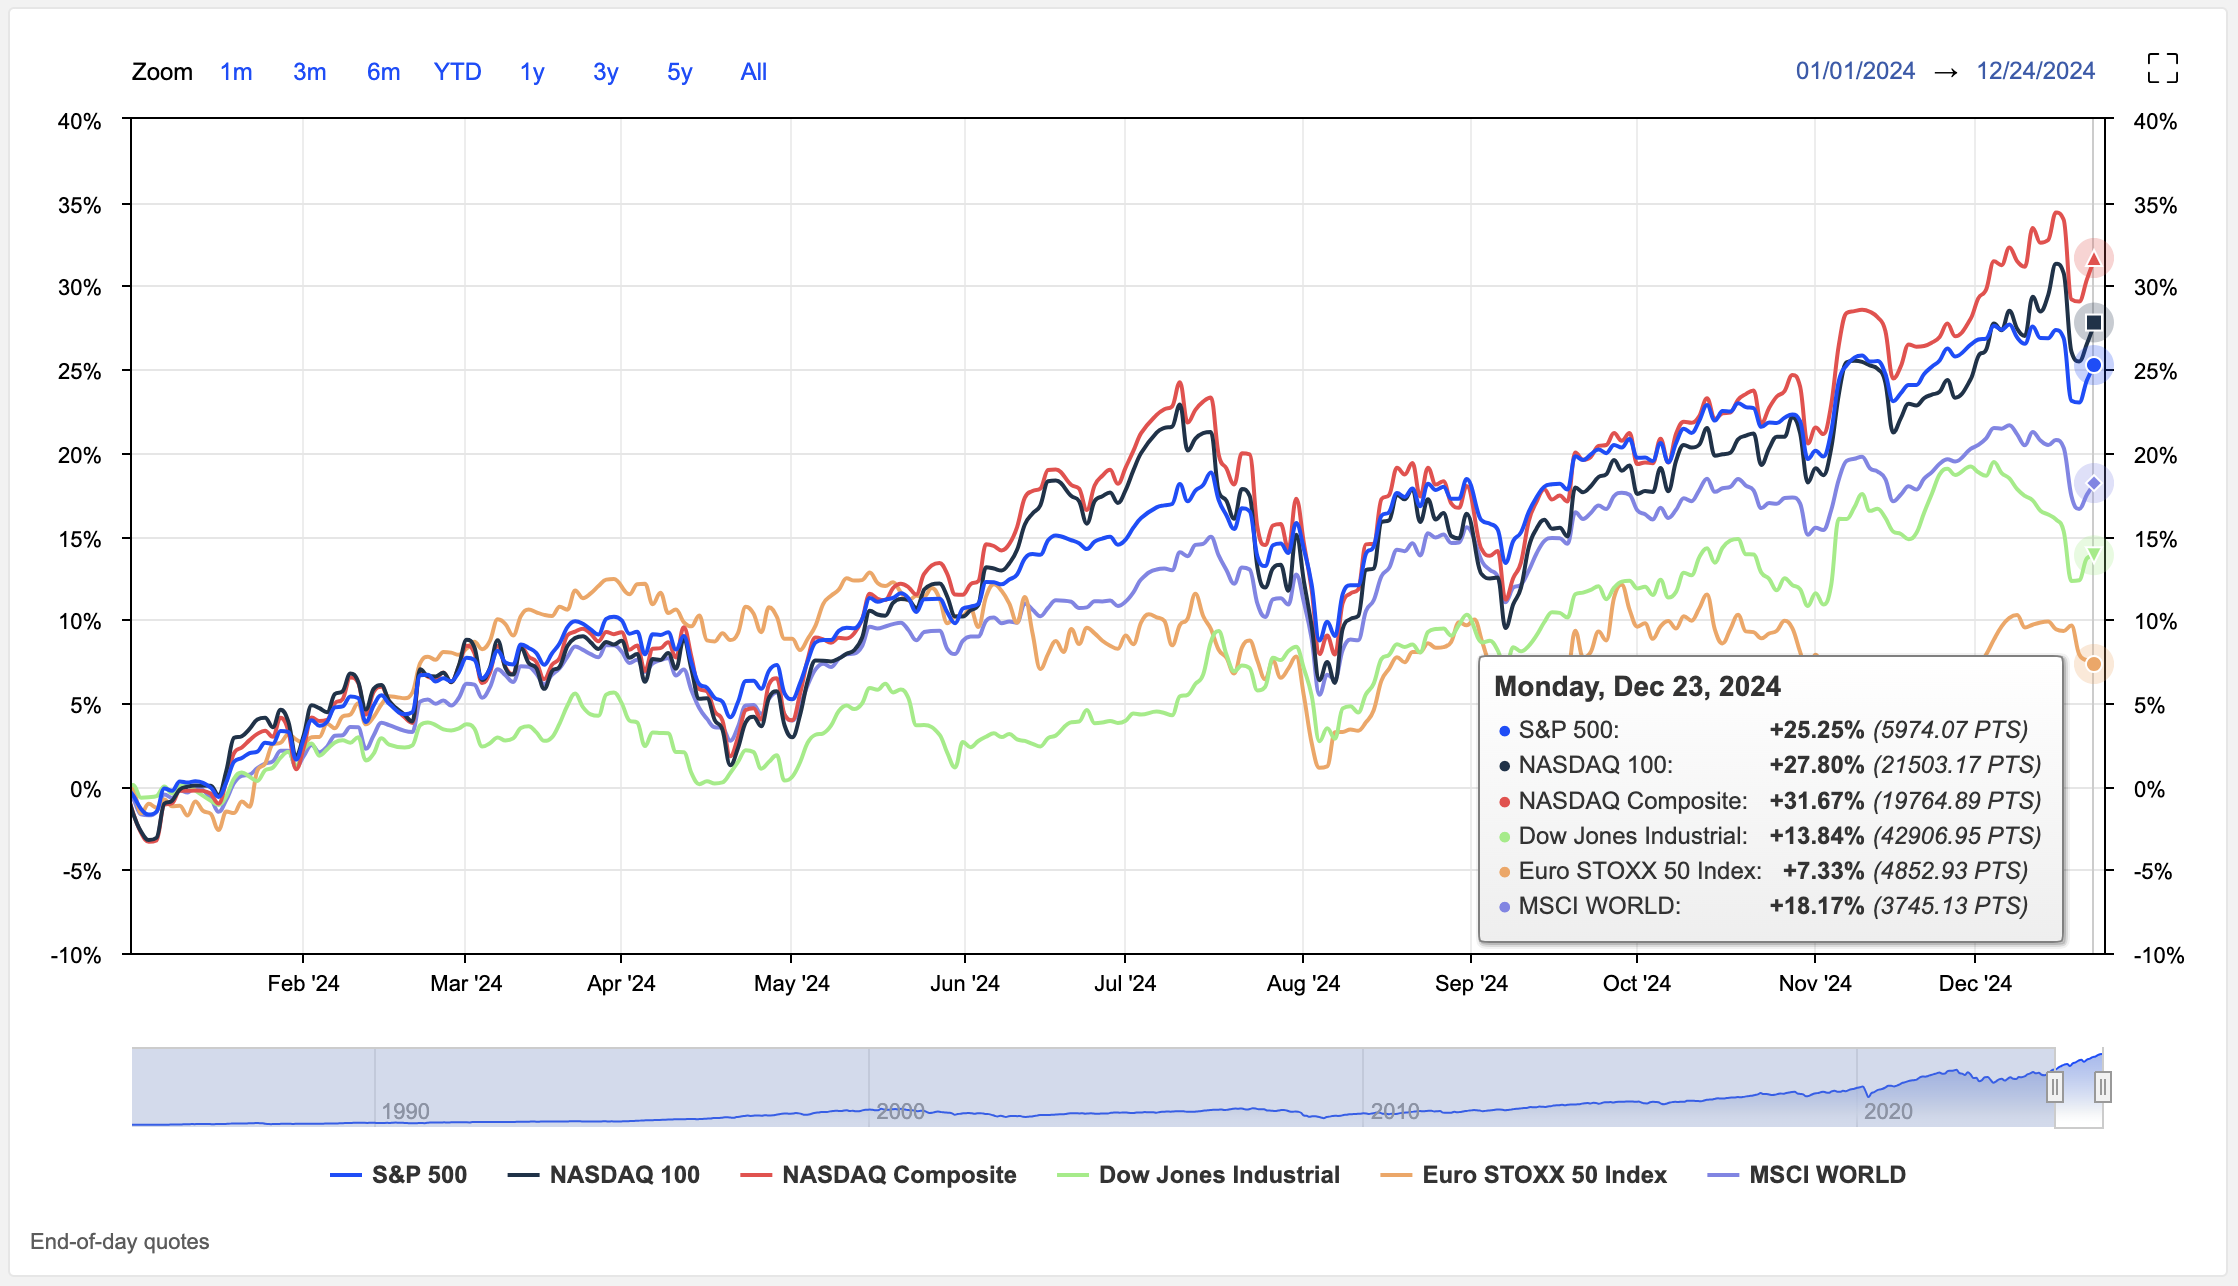2238x1286 pixels.
Task: Click the MSCI WORLD +18.17% tooltip value
Action: 1817,906
